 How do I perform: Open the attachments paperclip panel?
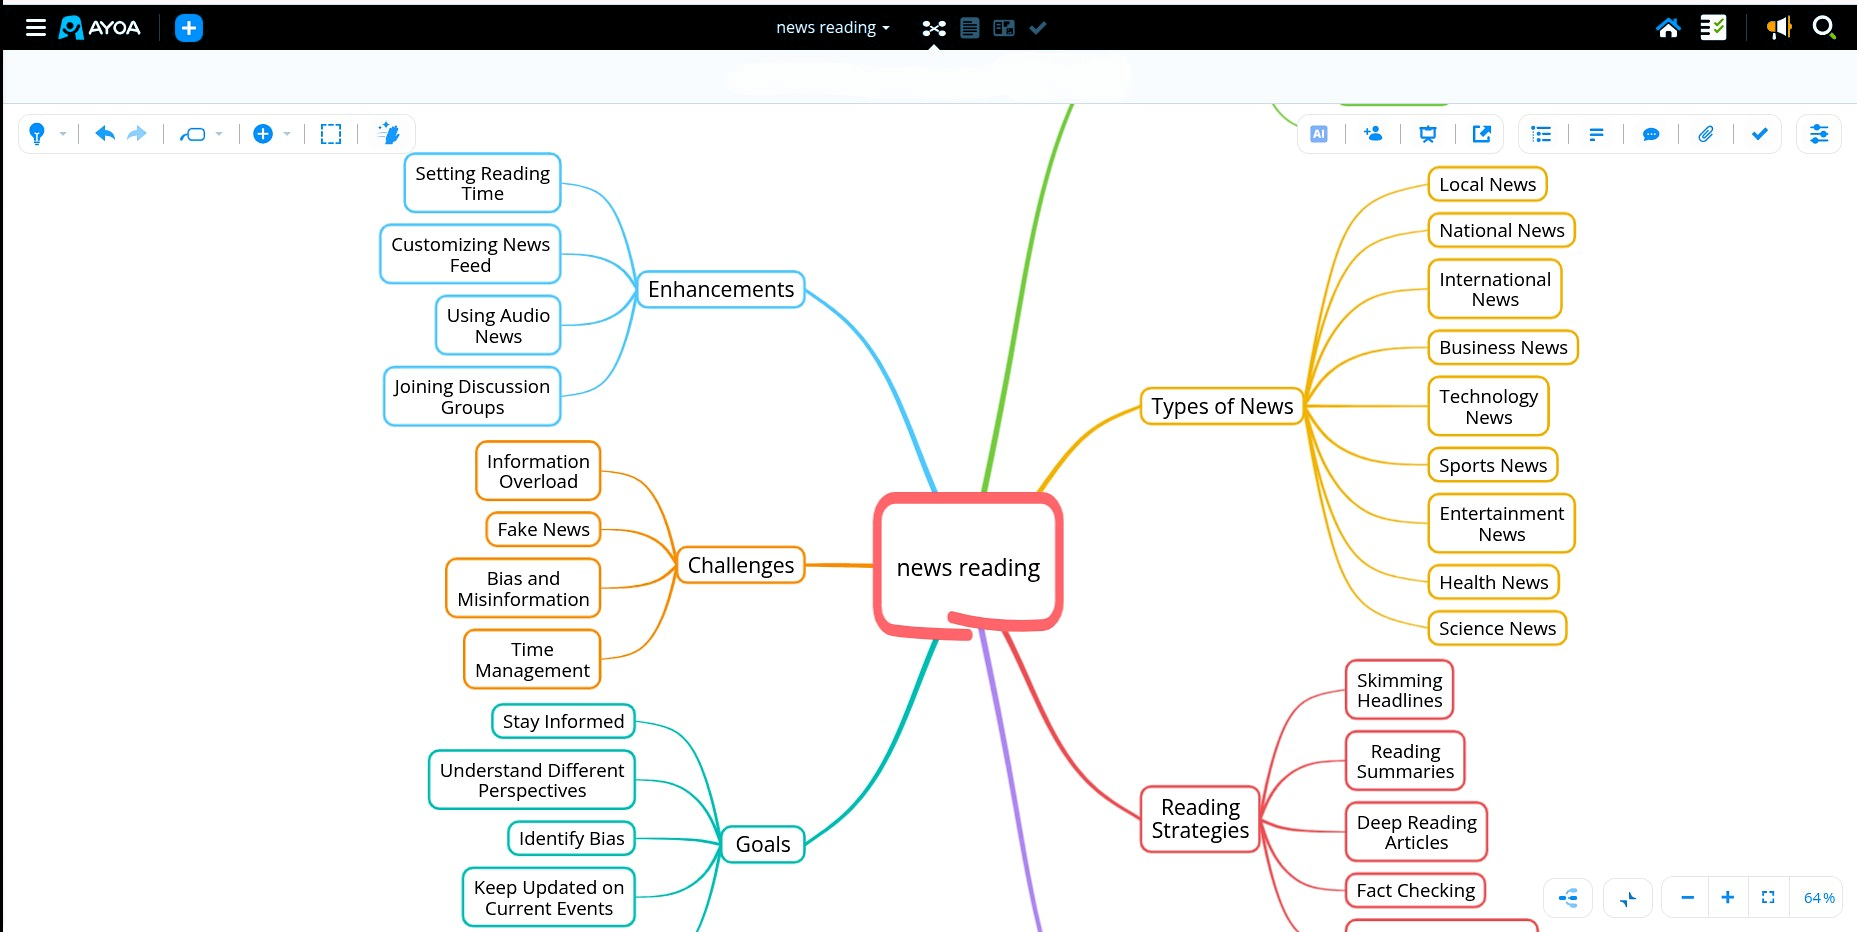pyautogui.click(x=1706, y=134)
